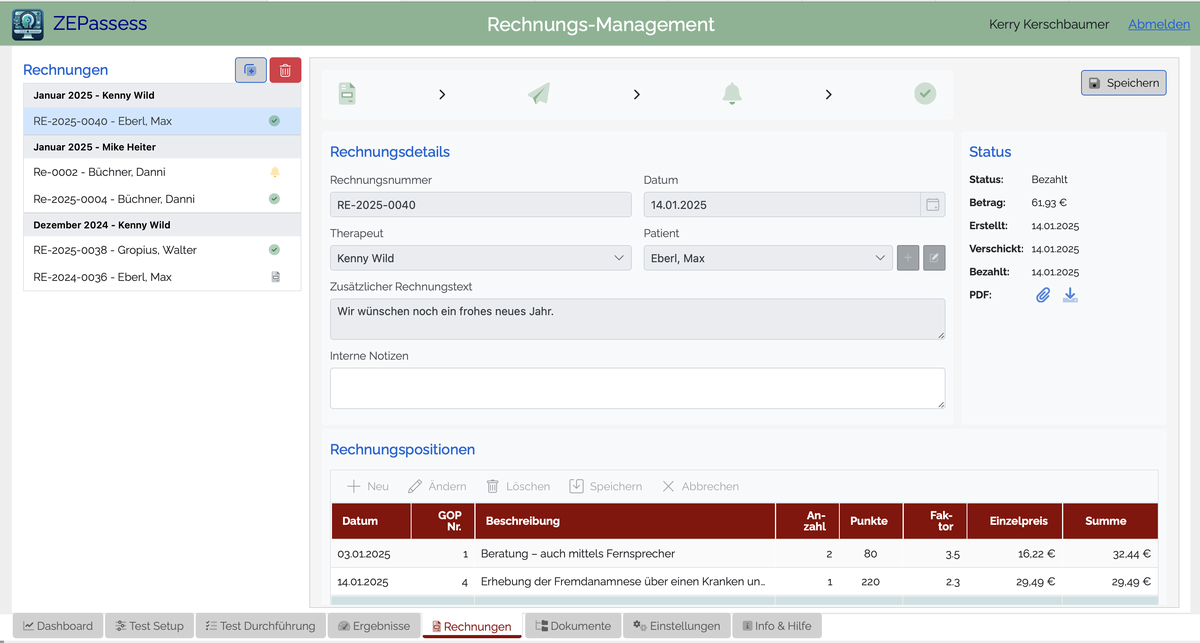Click the checkmark paid step icon

(x=925, y=94)
